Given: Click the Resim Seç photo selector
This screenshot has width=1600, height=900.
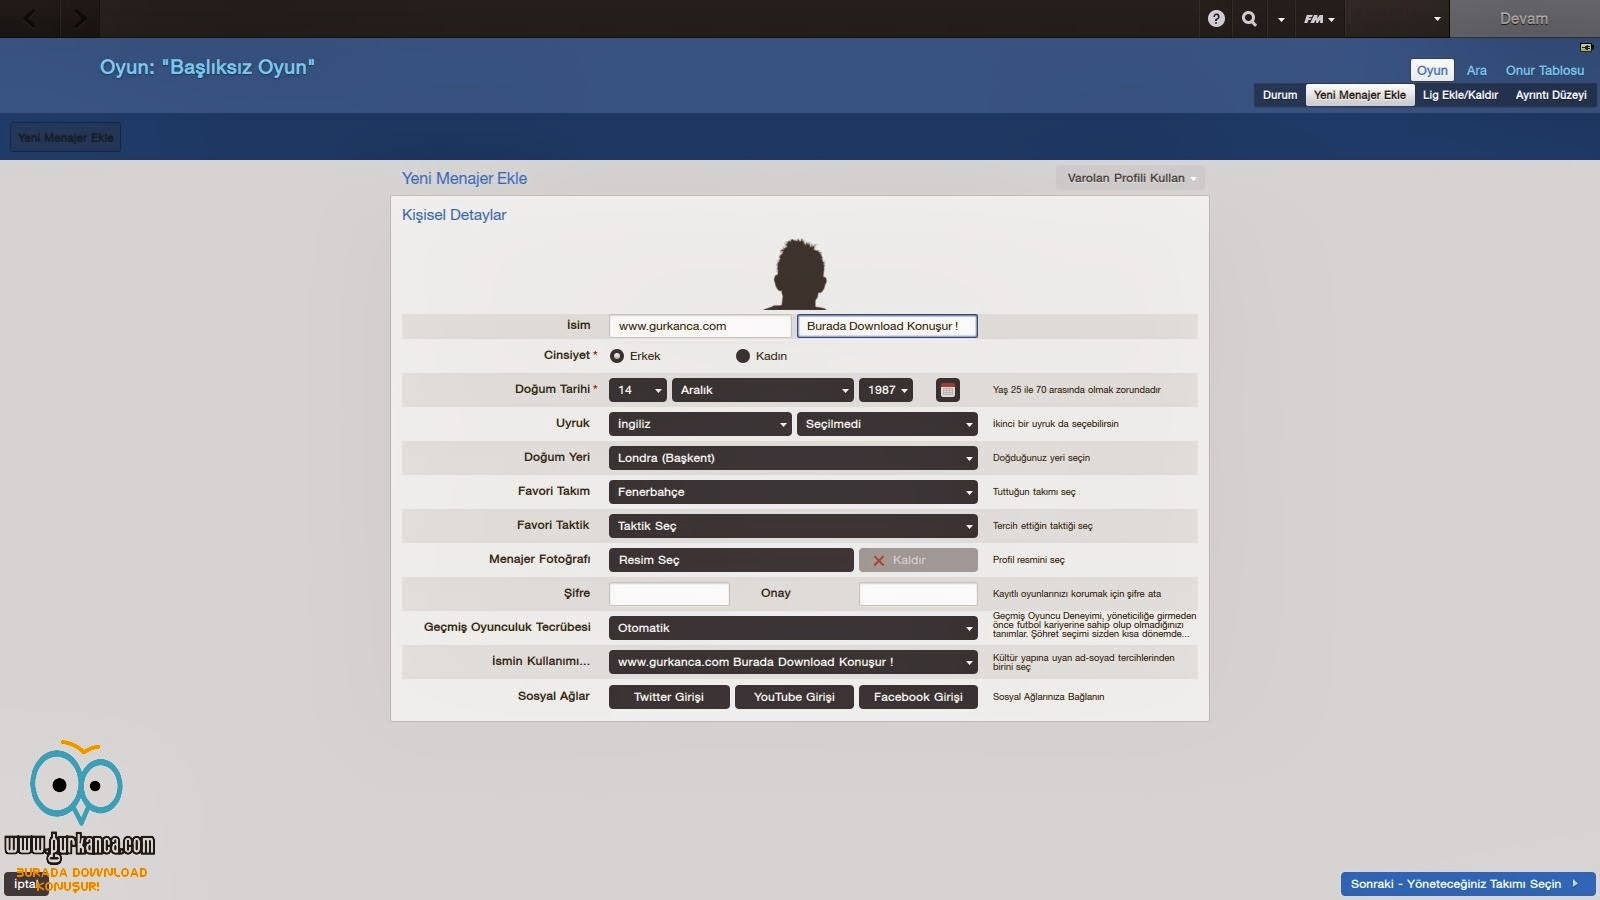Looking at the screenshot, I should pyautogui.click(x=731, y=560).
